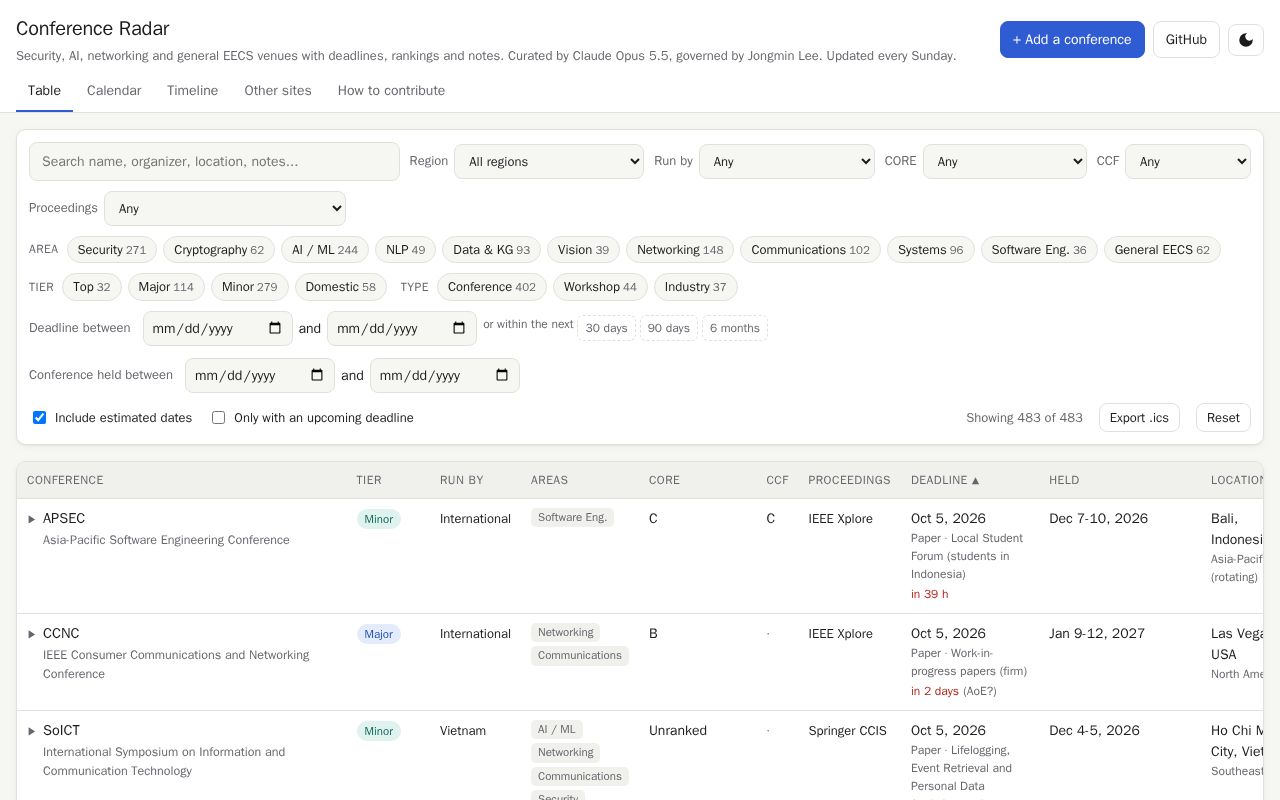The height and width of the screenshot is (800, 1280).
Task: Open the Proceedings dropdown
Action: tap(225, 208)
